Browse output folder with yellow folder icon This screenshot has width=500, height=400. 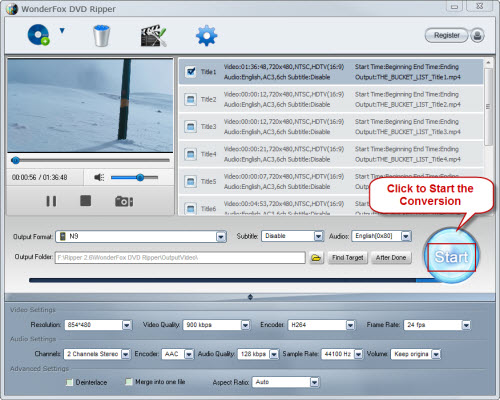pos(316,258)
